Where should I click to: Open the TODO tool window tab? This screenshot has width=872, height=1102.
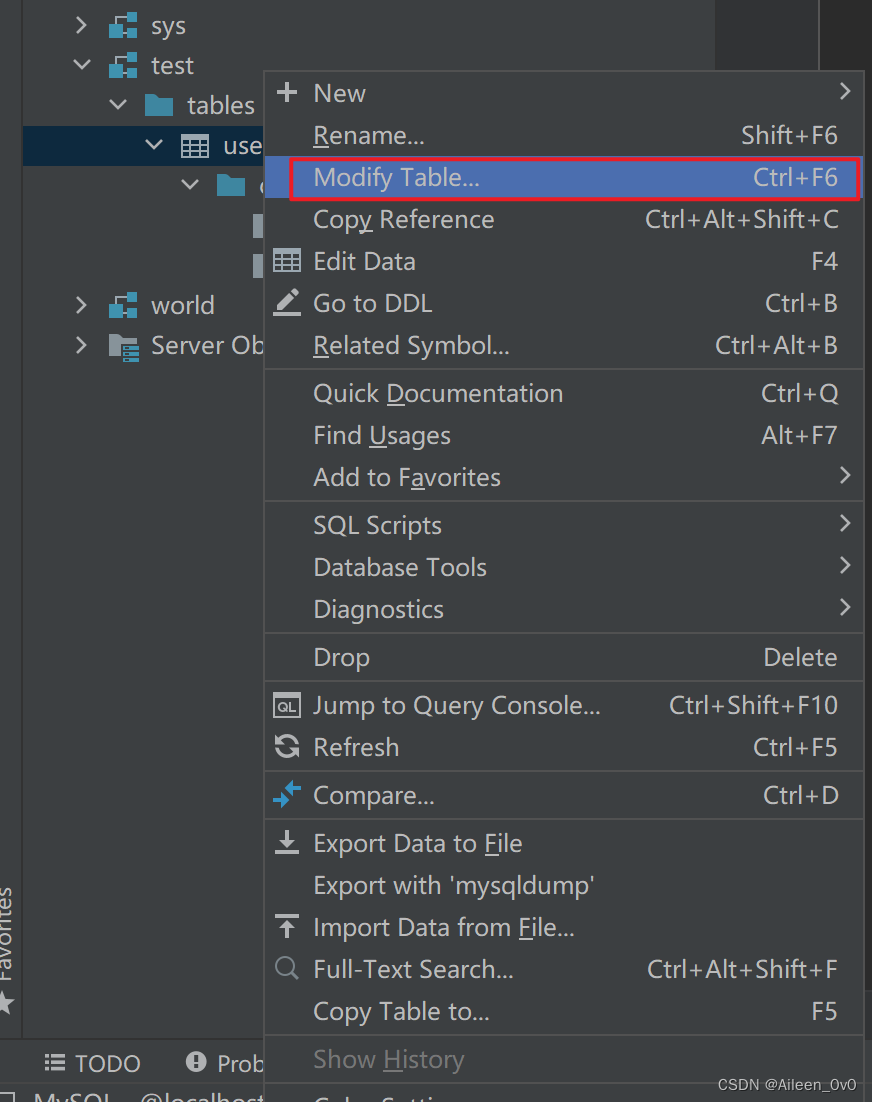click(x=93, y=1063)
